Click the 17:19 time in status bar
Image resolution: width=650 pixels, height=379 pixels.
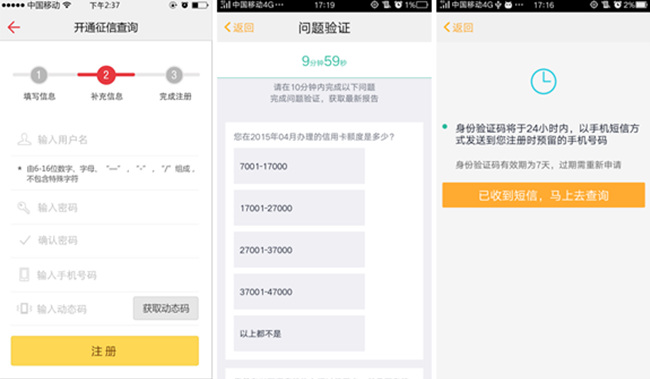[325, 5]
